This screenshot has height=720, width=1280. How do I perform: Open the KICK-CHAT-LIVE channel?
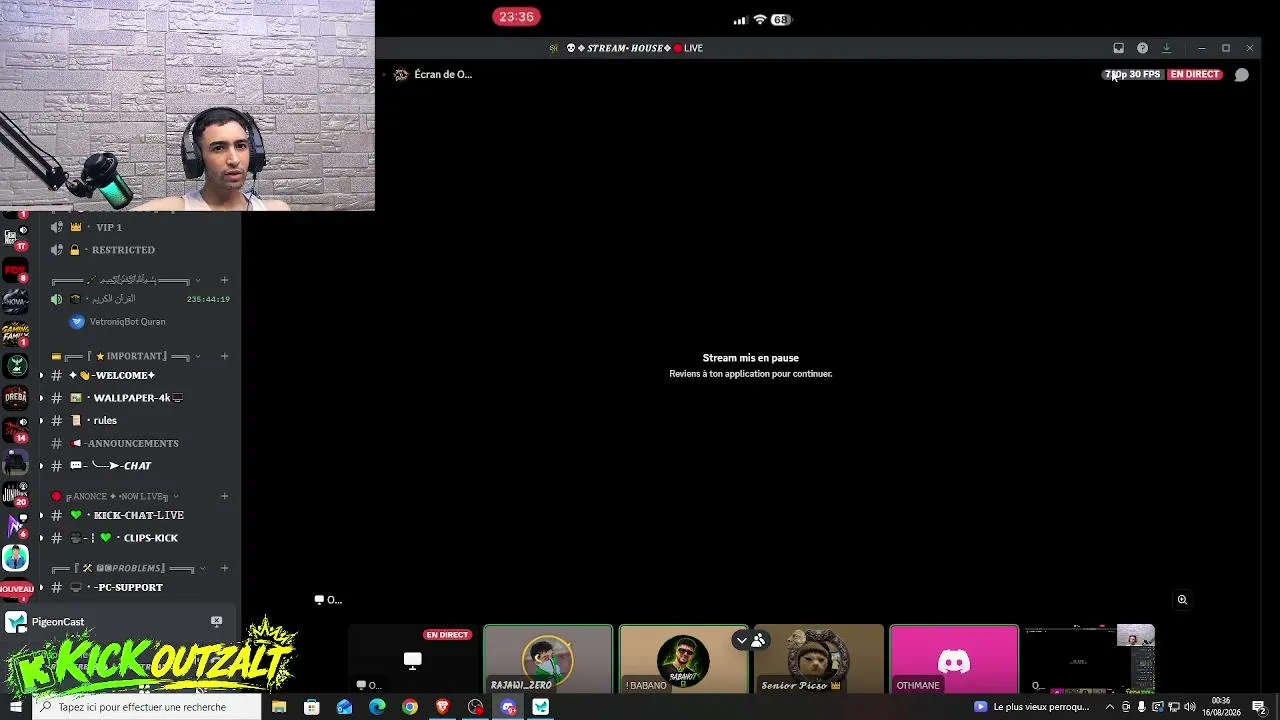(140, 515)
